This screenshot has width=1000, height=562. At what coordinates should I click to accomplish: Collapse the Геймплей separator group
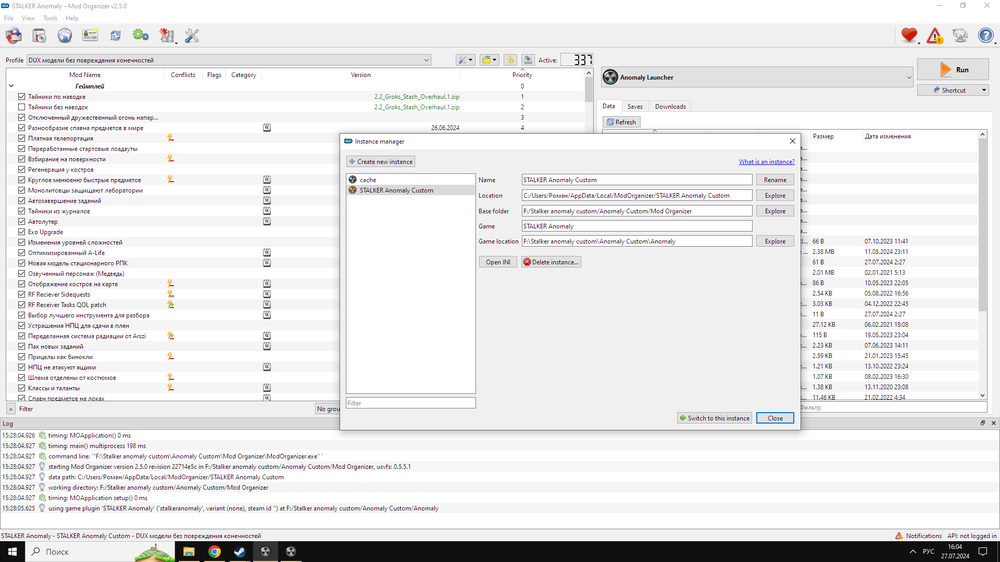coord(11,86)
